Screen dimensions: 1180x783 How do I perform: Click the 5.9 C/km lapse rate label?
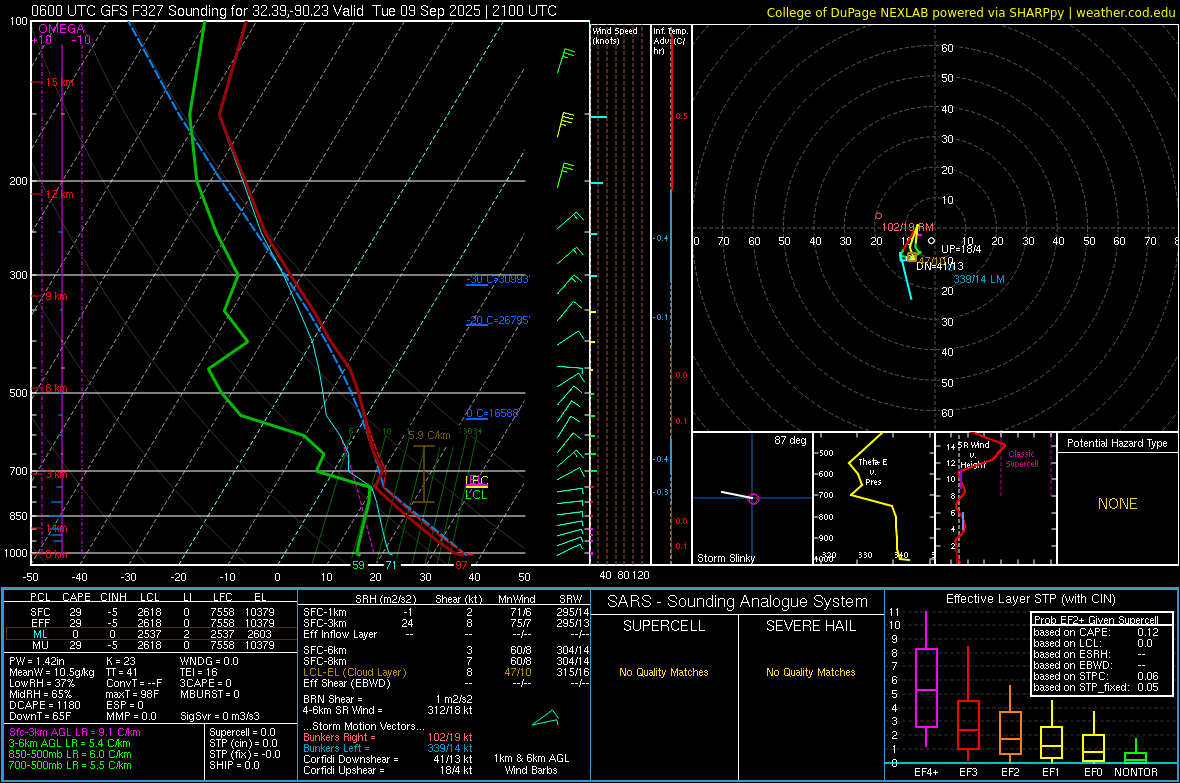(x=429, y=435)
